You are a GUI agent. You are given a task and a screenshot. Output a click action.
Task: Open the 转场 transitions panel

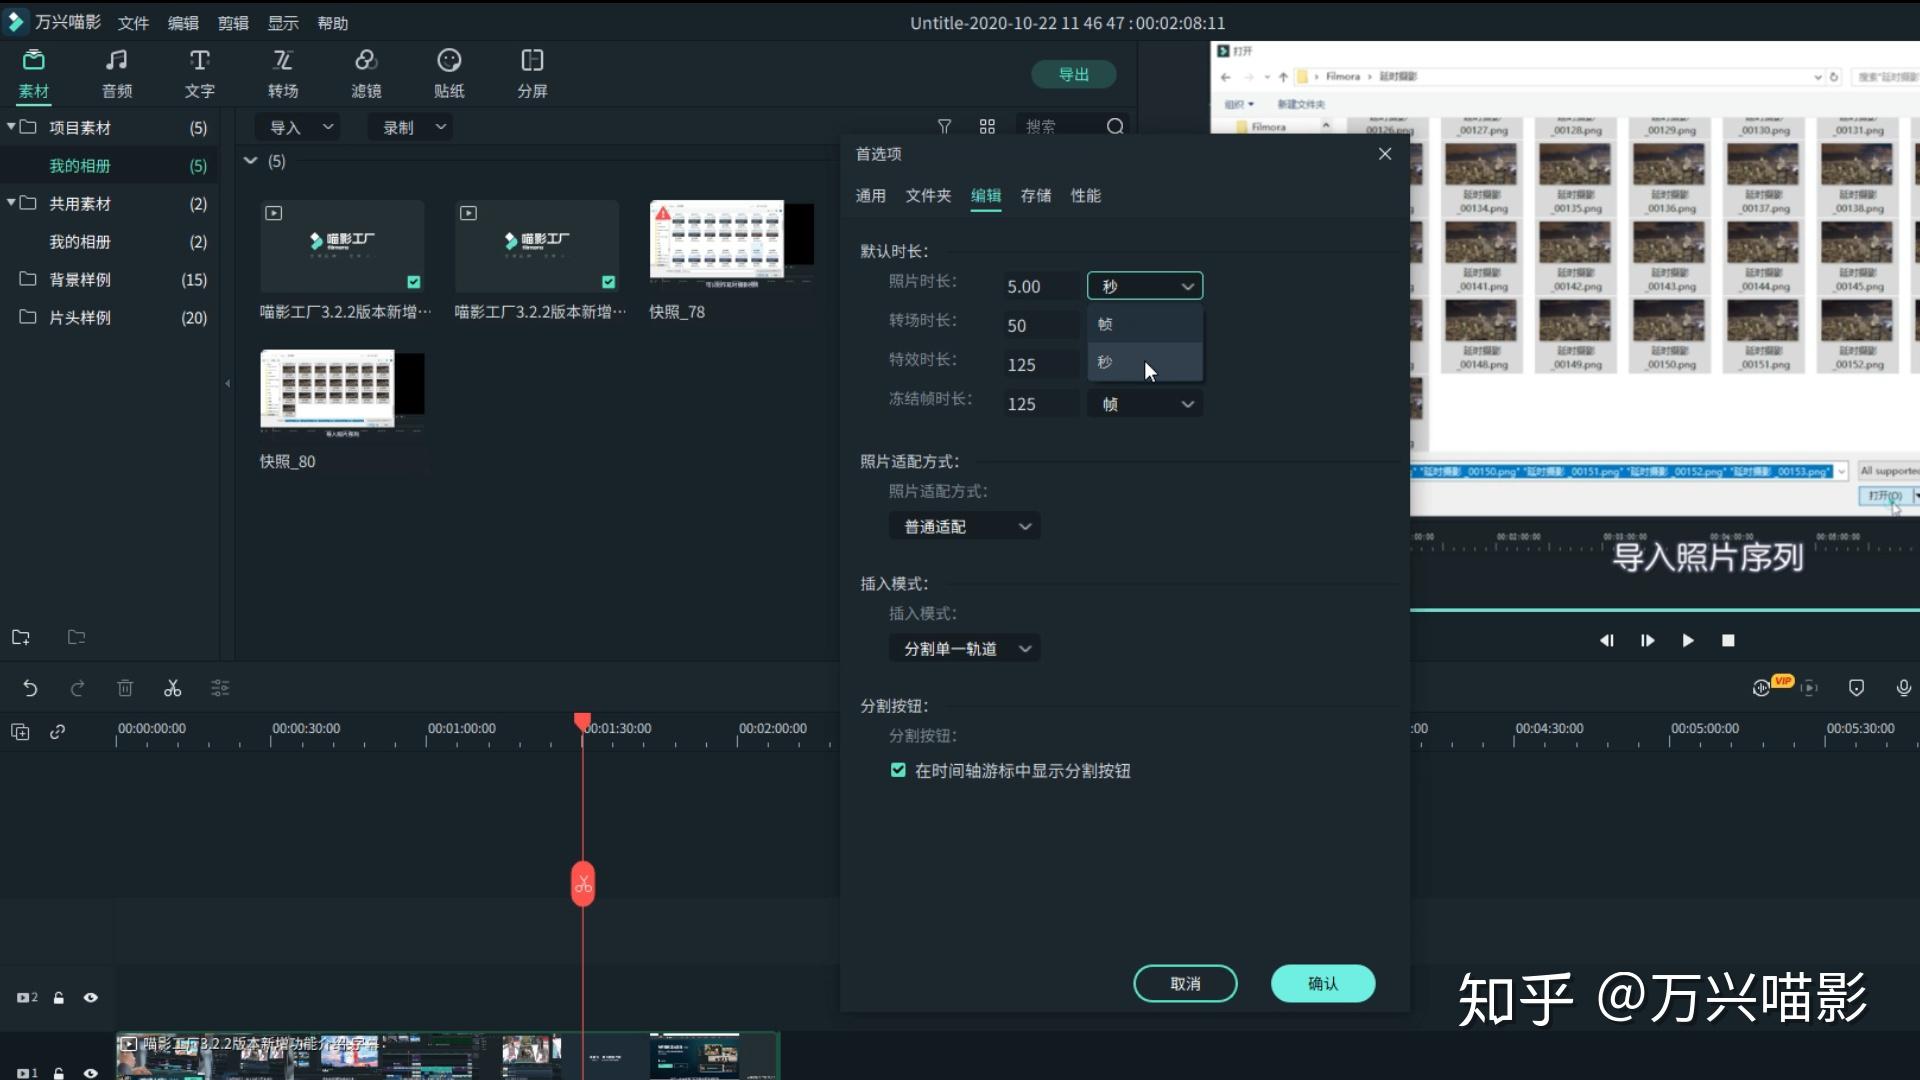[x=283, y=73]
